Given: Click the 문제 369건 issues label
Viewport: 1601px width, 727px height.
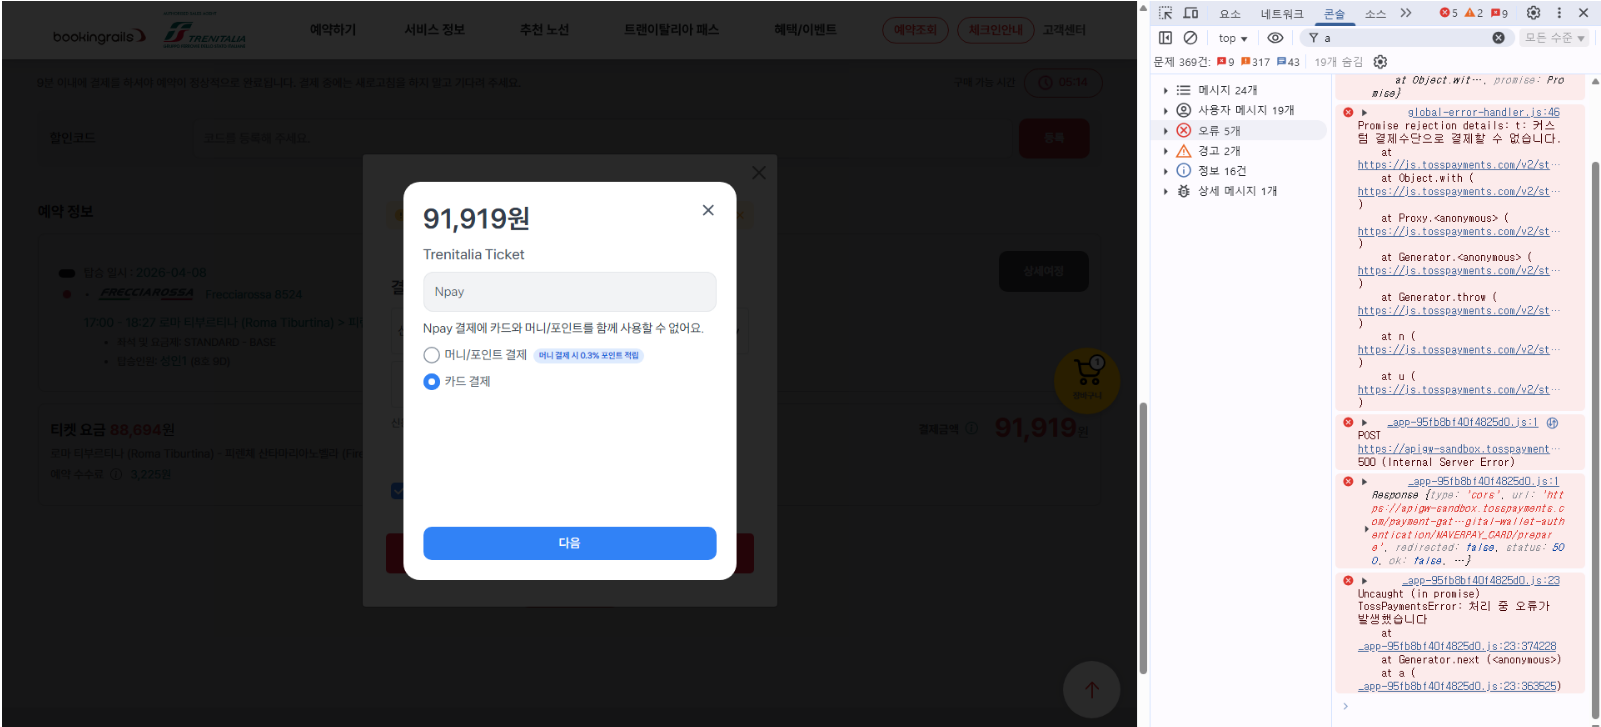Looking at the screenshot, I should tap(1182, 62).
